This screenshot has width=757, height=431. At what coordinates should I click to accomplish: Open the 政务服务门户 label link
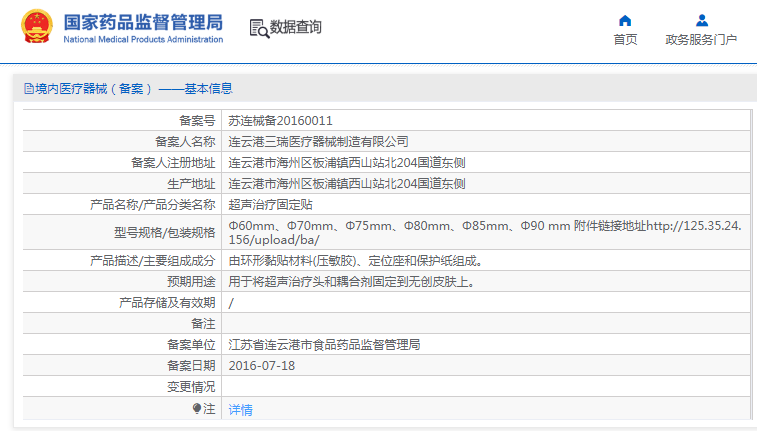coord(701,40)
